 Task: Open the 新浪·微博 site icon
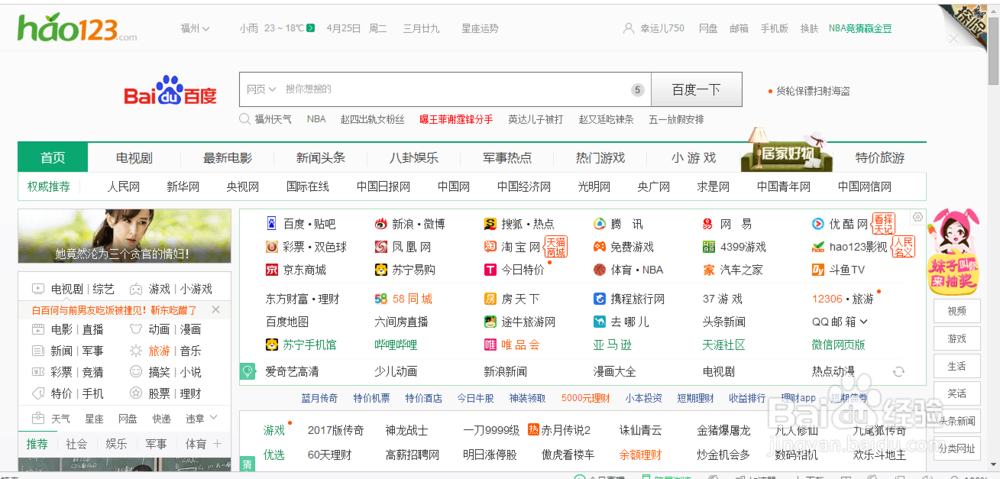[381, 224]
